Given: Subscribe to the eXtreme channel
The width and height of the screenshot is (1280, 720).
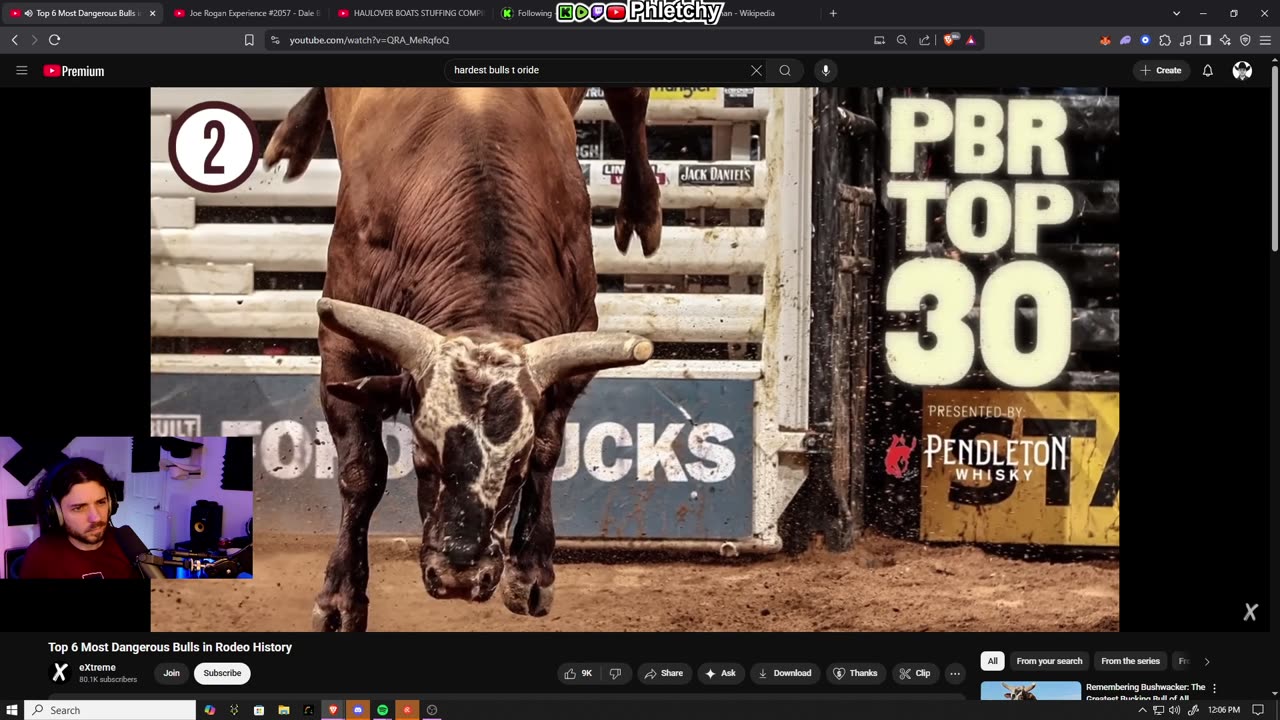Looking at the screenshot, I should point(222,673).
